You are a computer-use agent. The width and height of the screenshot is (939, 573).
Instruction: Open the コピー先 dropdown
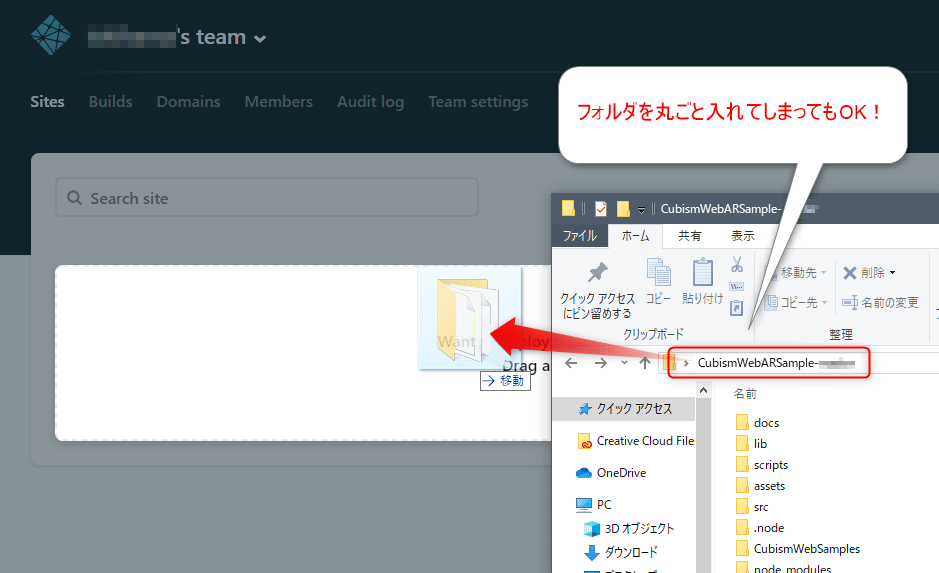796,302
